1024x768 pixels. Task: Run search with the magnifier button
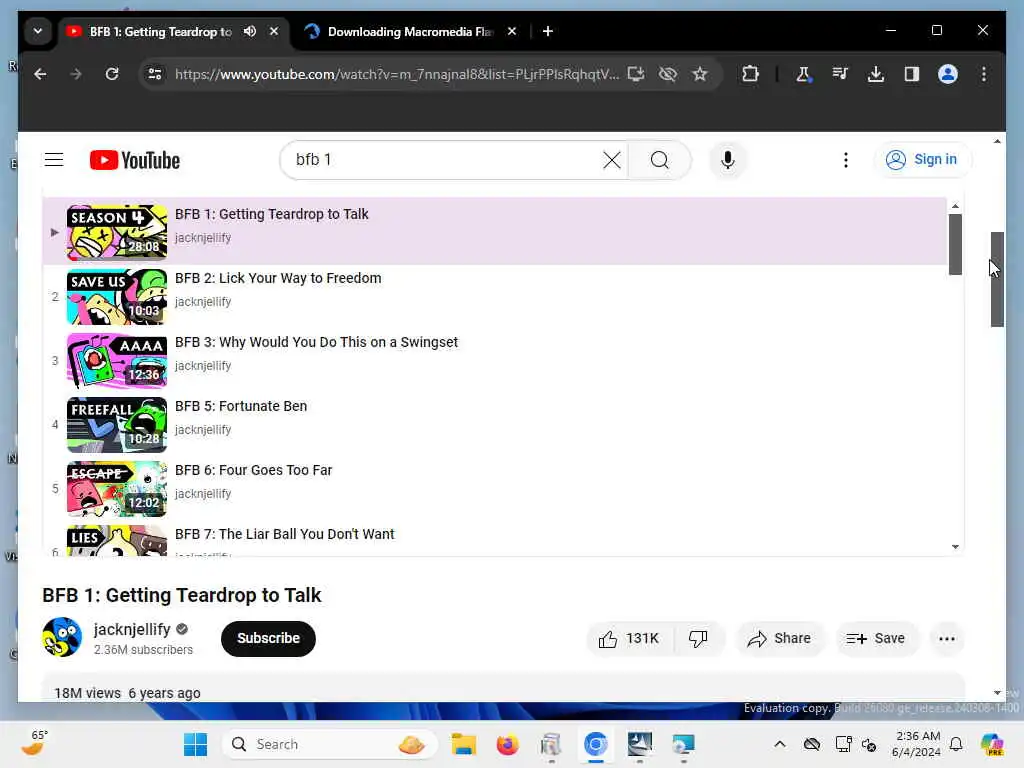pos(660,160)
